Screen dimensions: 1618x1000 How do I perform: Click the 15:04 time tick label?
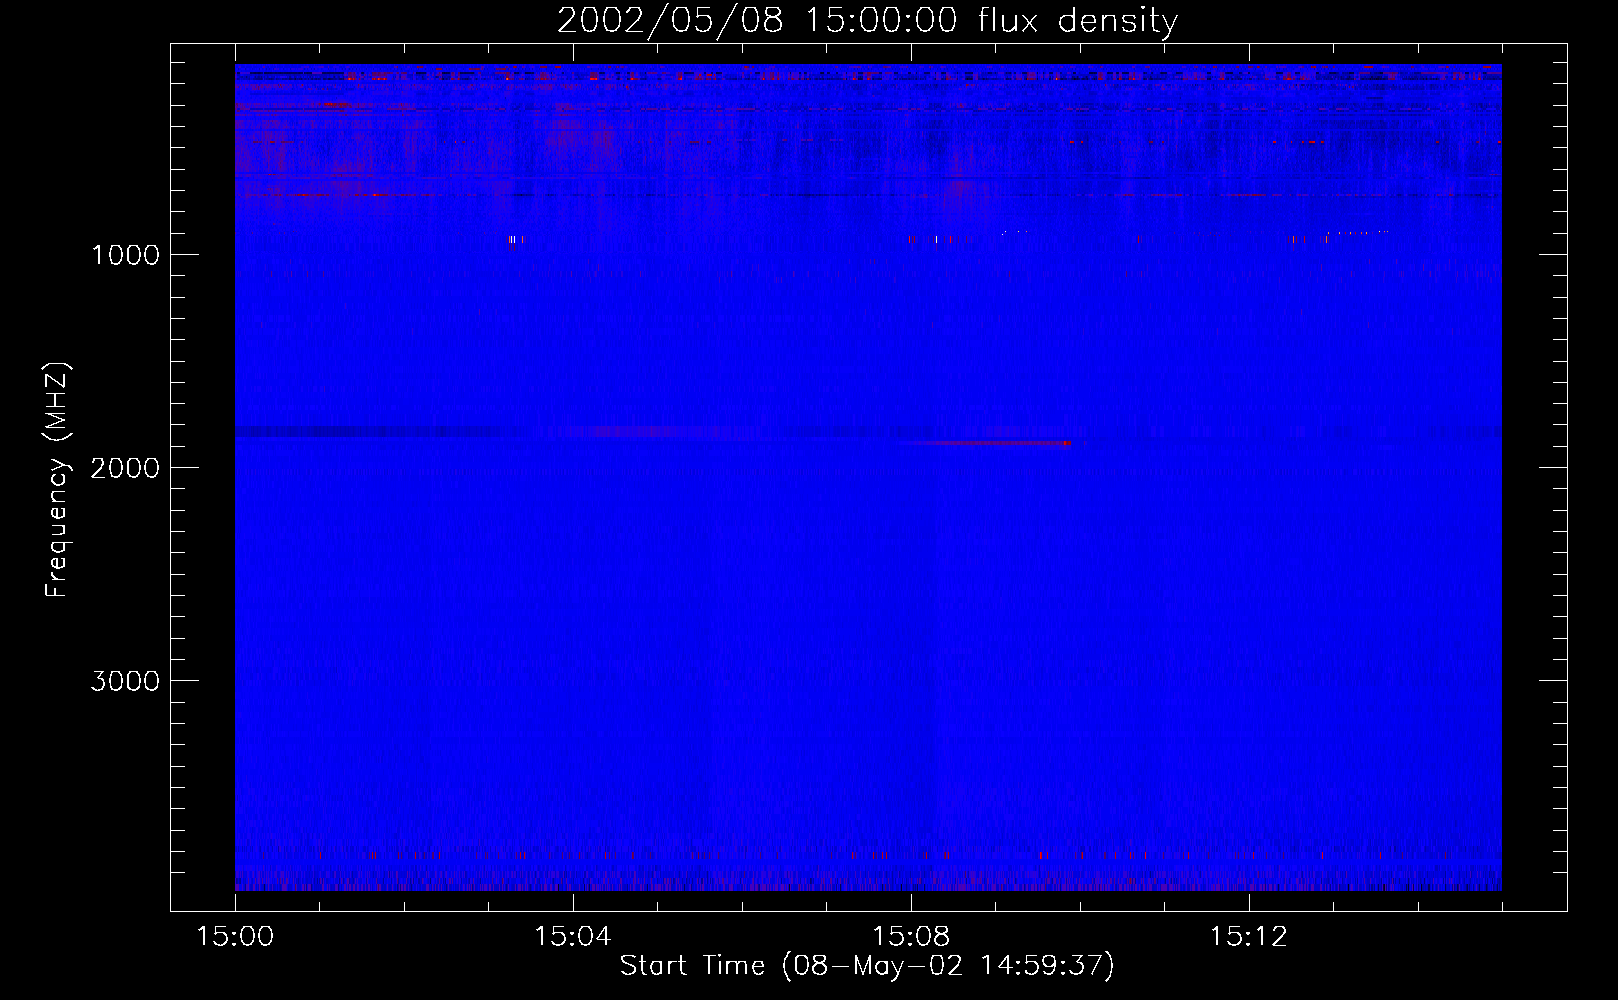coord(573,937)
